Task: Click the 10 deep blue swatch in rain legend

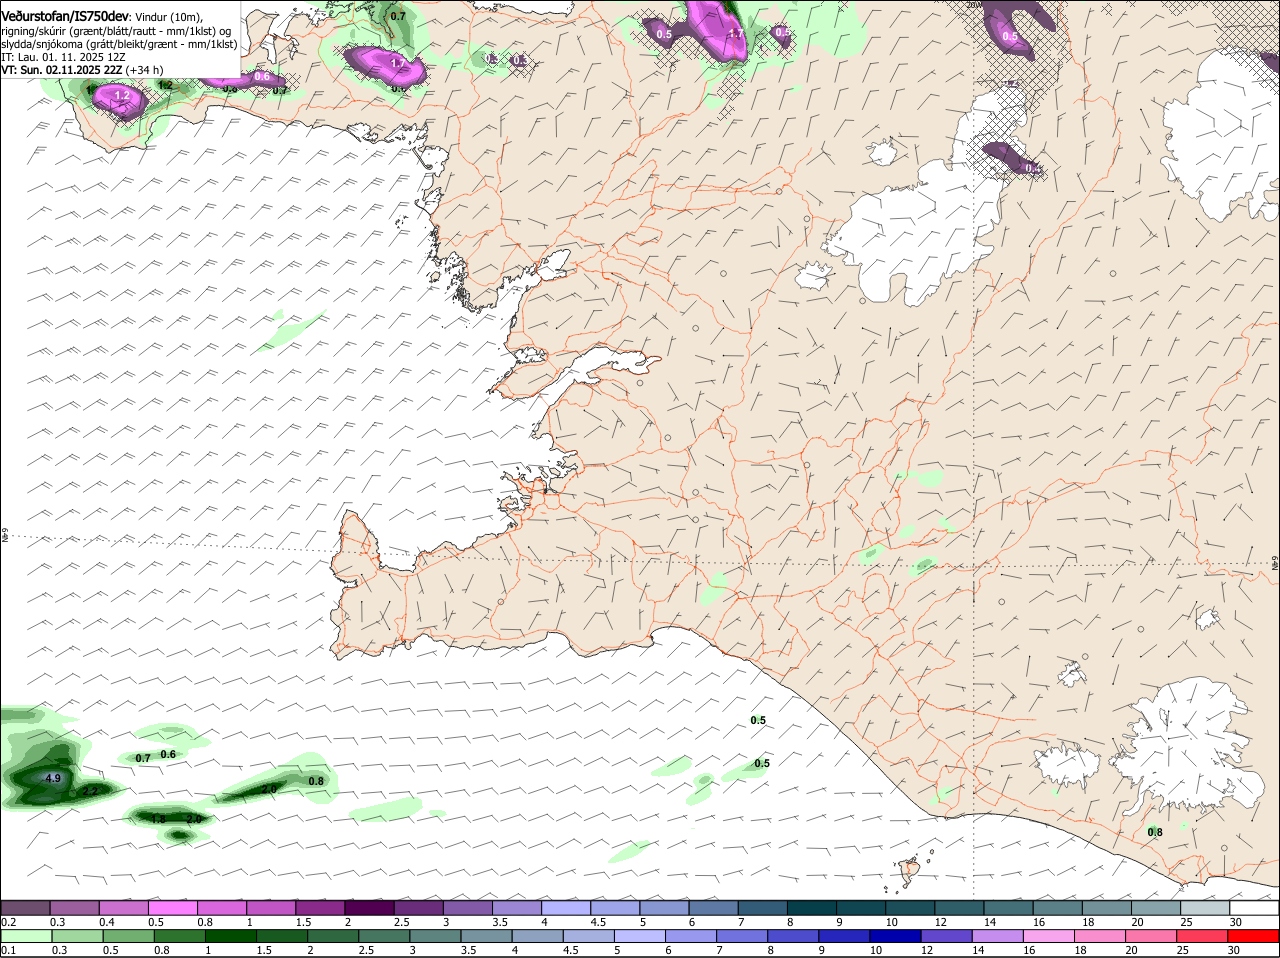Action: [x=896, y=936]
